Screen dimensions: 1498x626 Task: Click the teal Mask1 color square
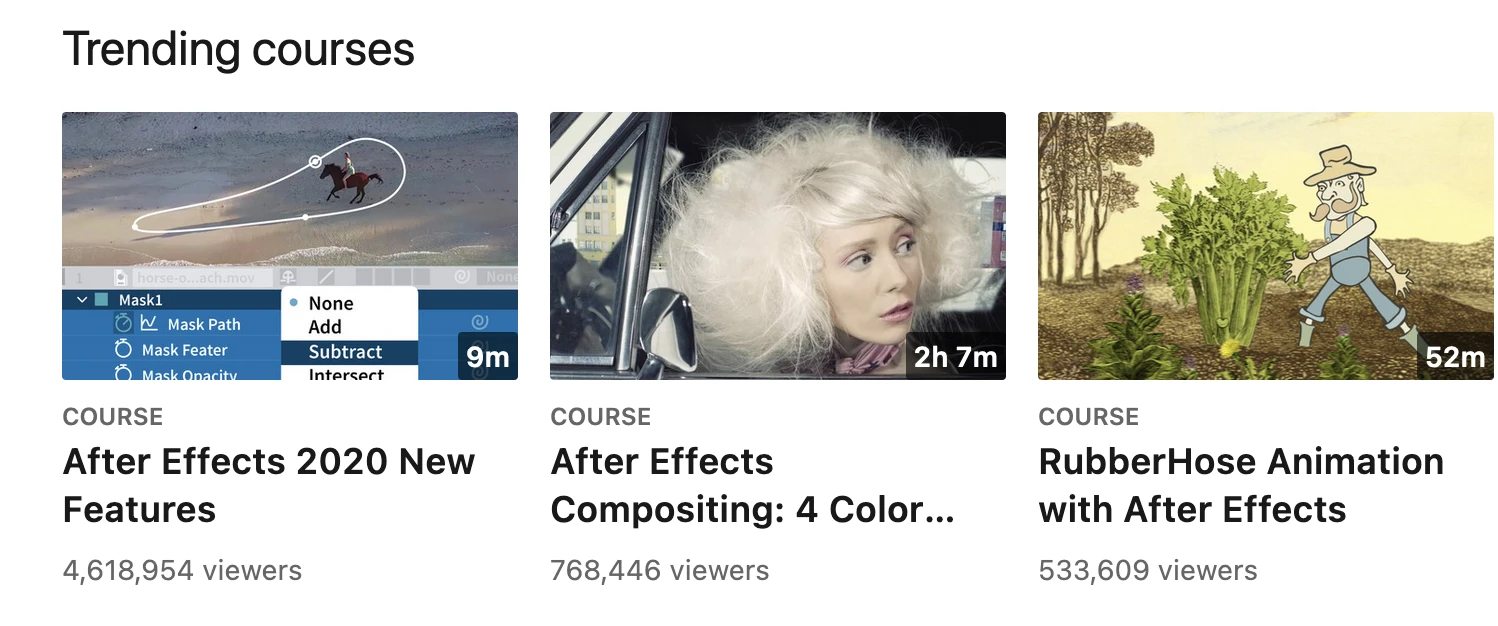pyautogui.click(x=102, y=300)
